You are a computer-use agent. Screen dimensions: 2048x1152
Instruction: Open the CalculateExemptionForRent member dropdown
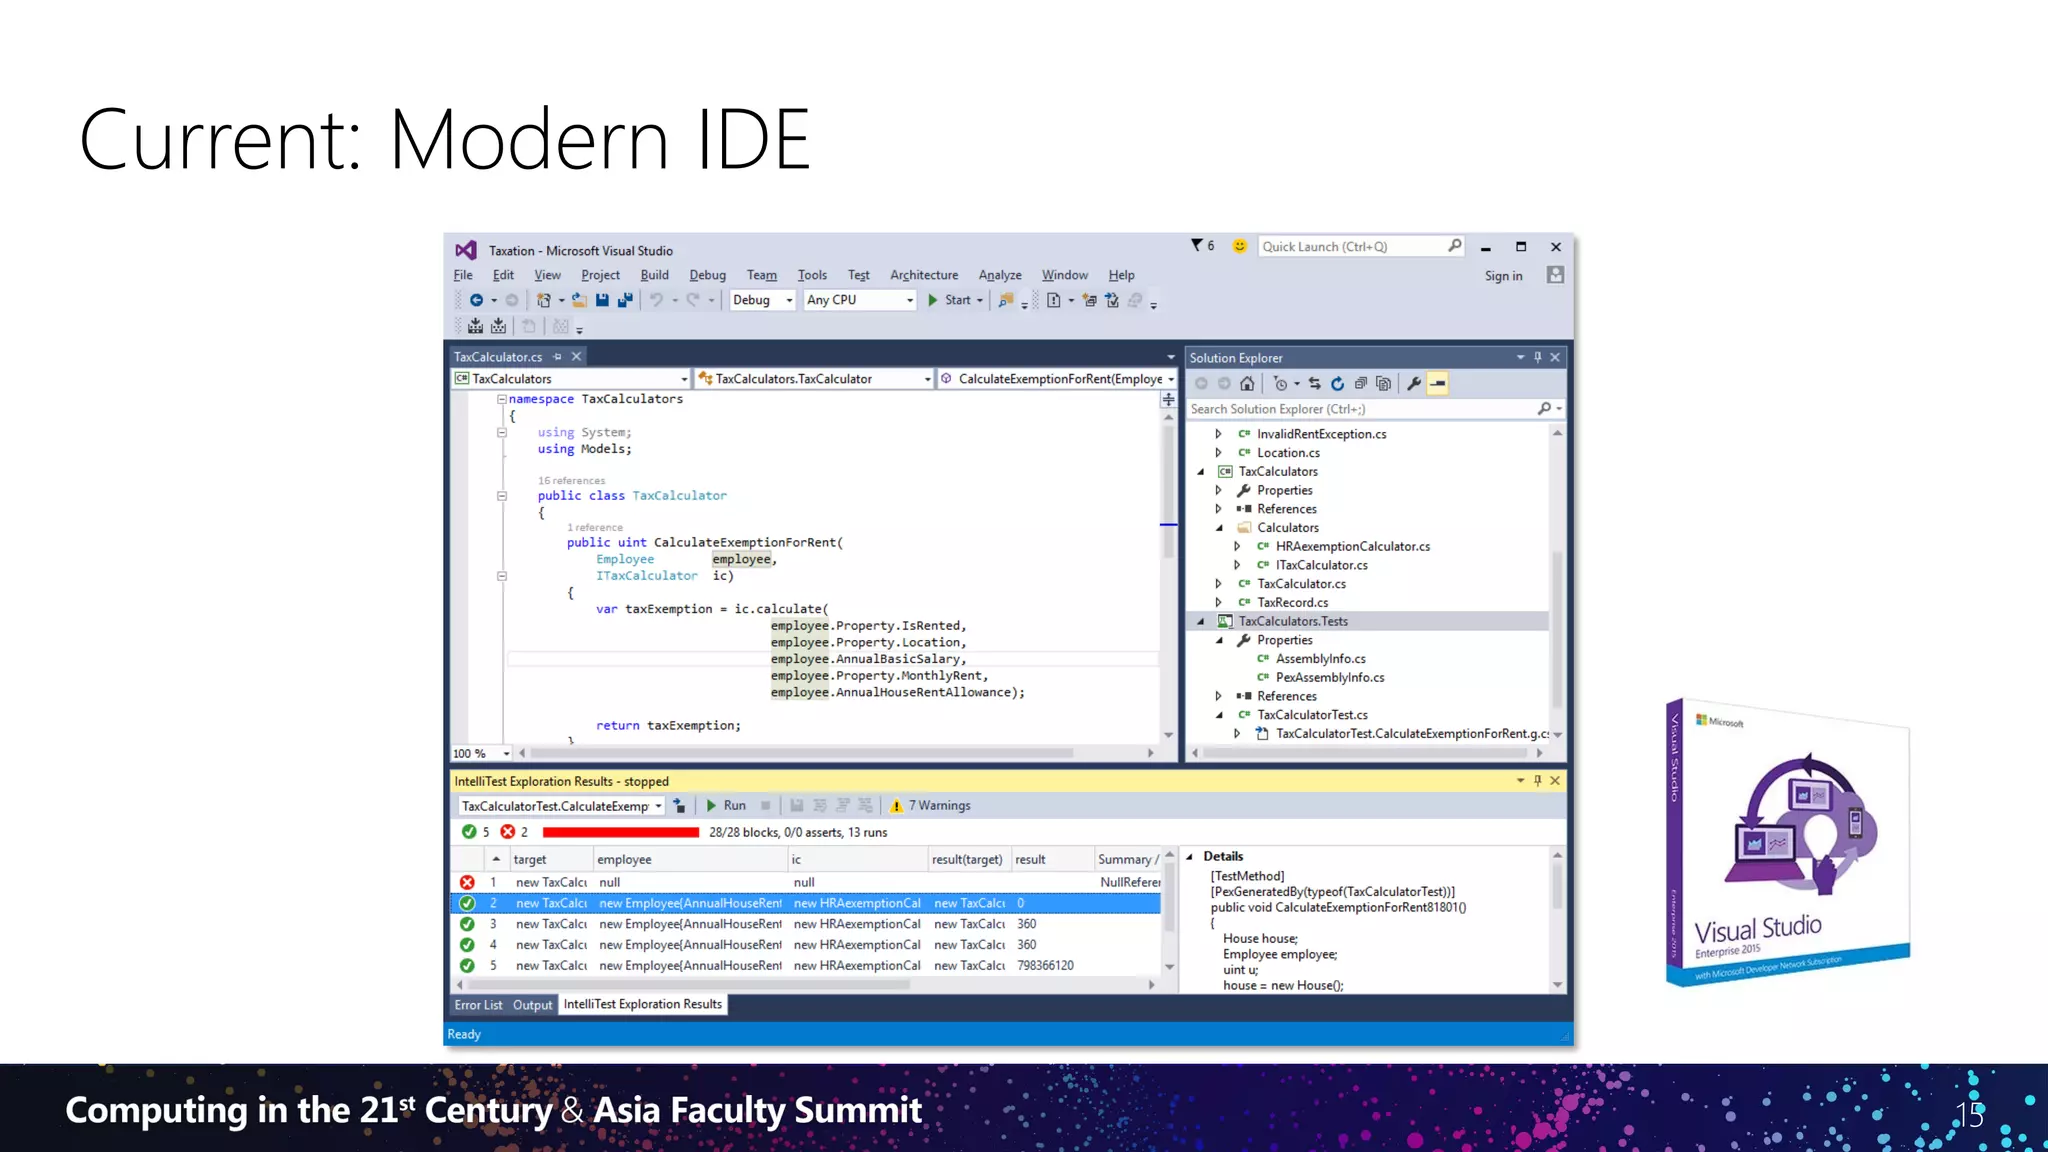coord(1058,379)
